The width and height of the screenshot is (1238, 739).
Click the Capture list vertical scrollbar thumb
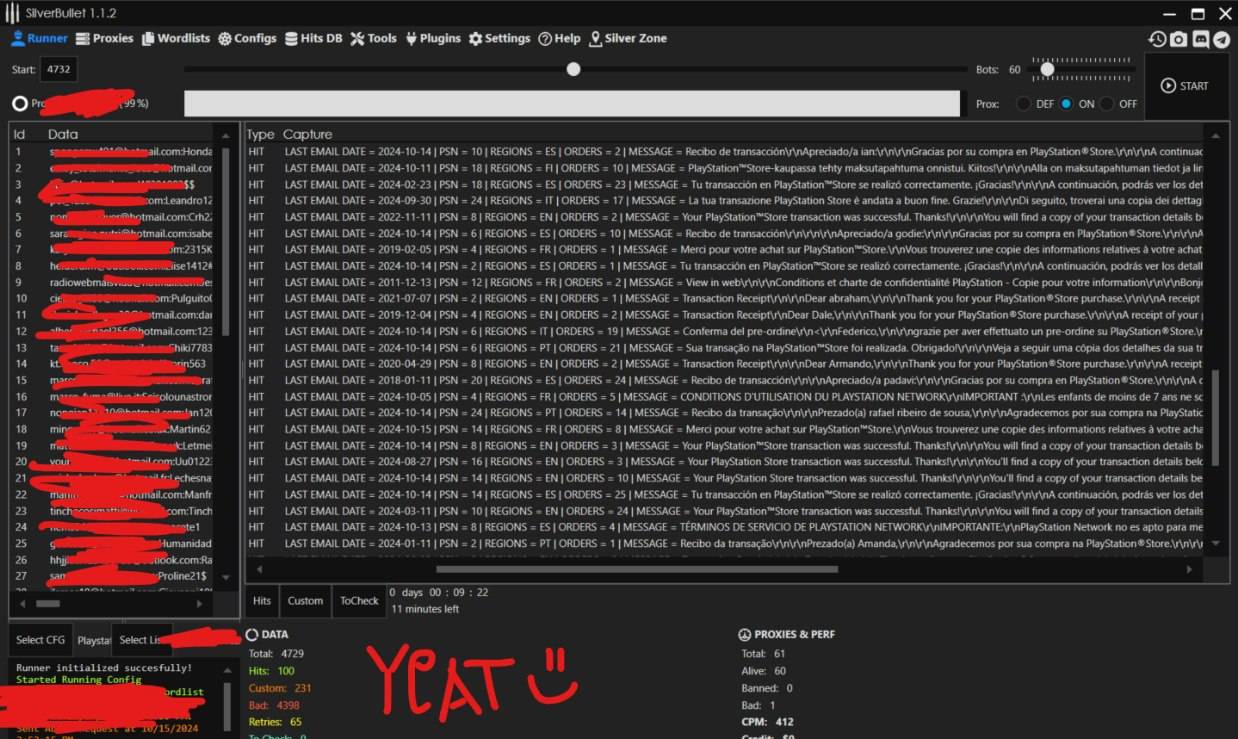tap(1216, 417)
